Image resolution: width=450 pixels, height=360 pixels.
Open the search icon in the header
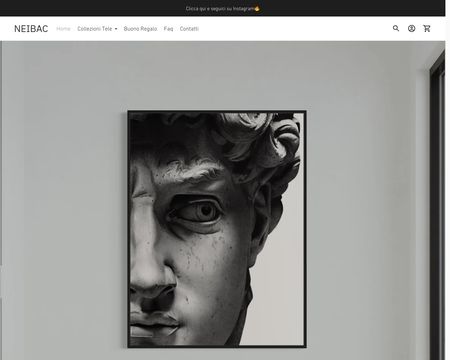(x=396, y=28)
